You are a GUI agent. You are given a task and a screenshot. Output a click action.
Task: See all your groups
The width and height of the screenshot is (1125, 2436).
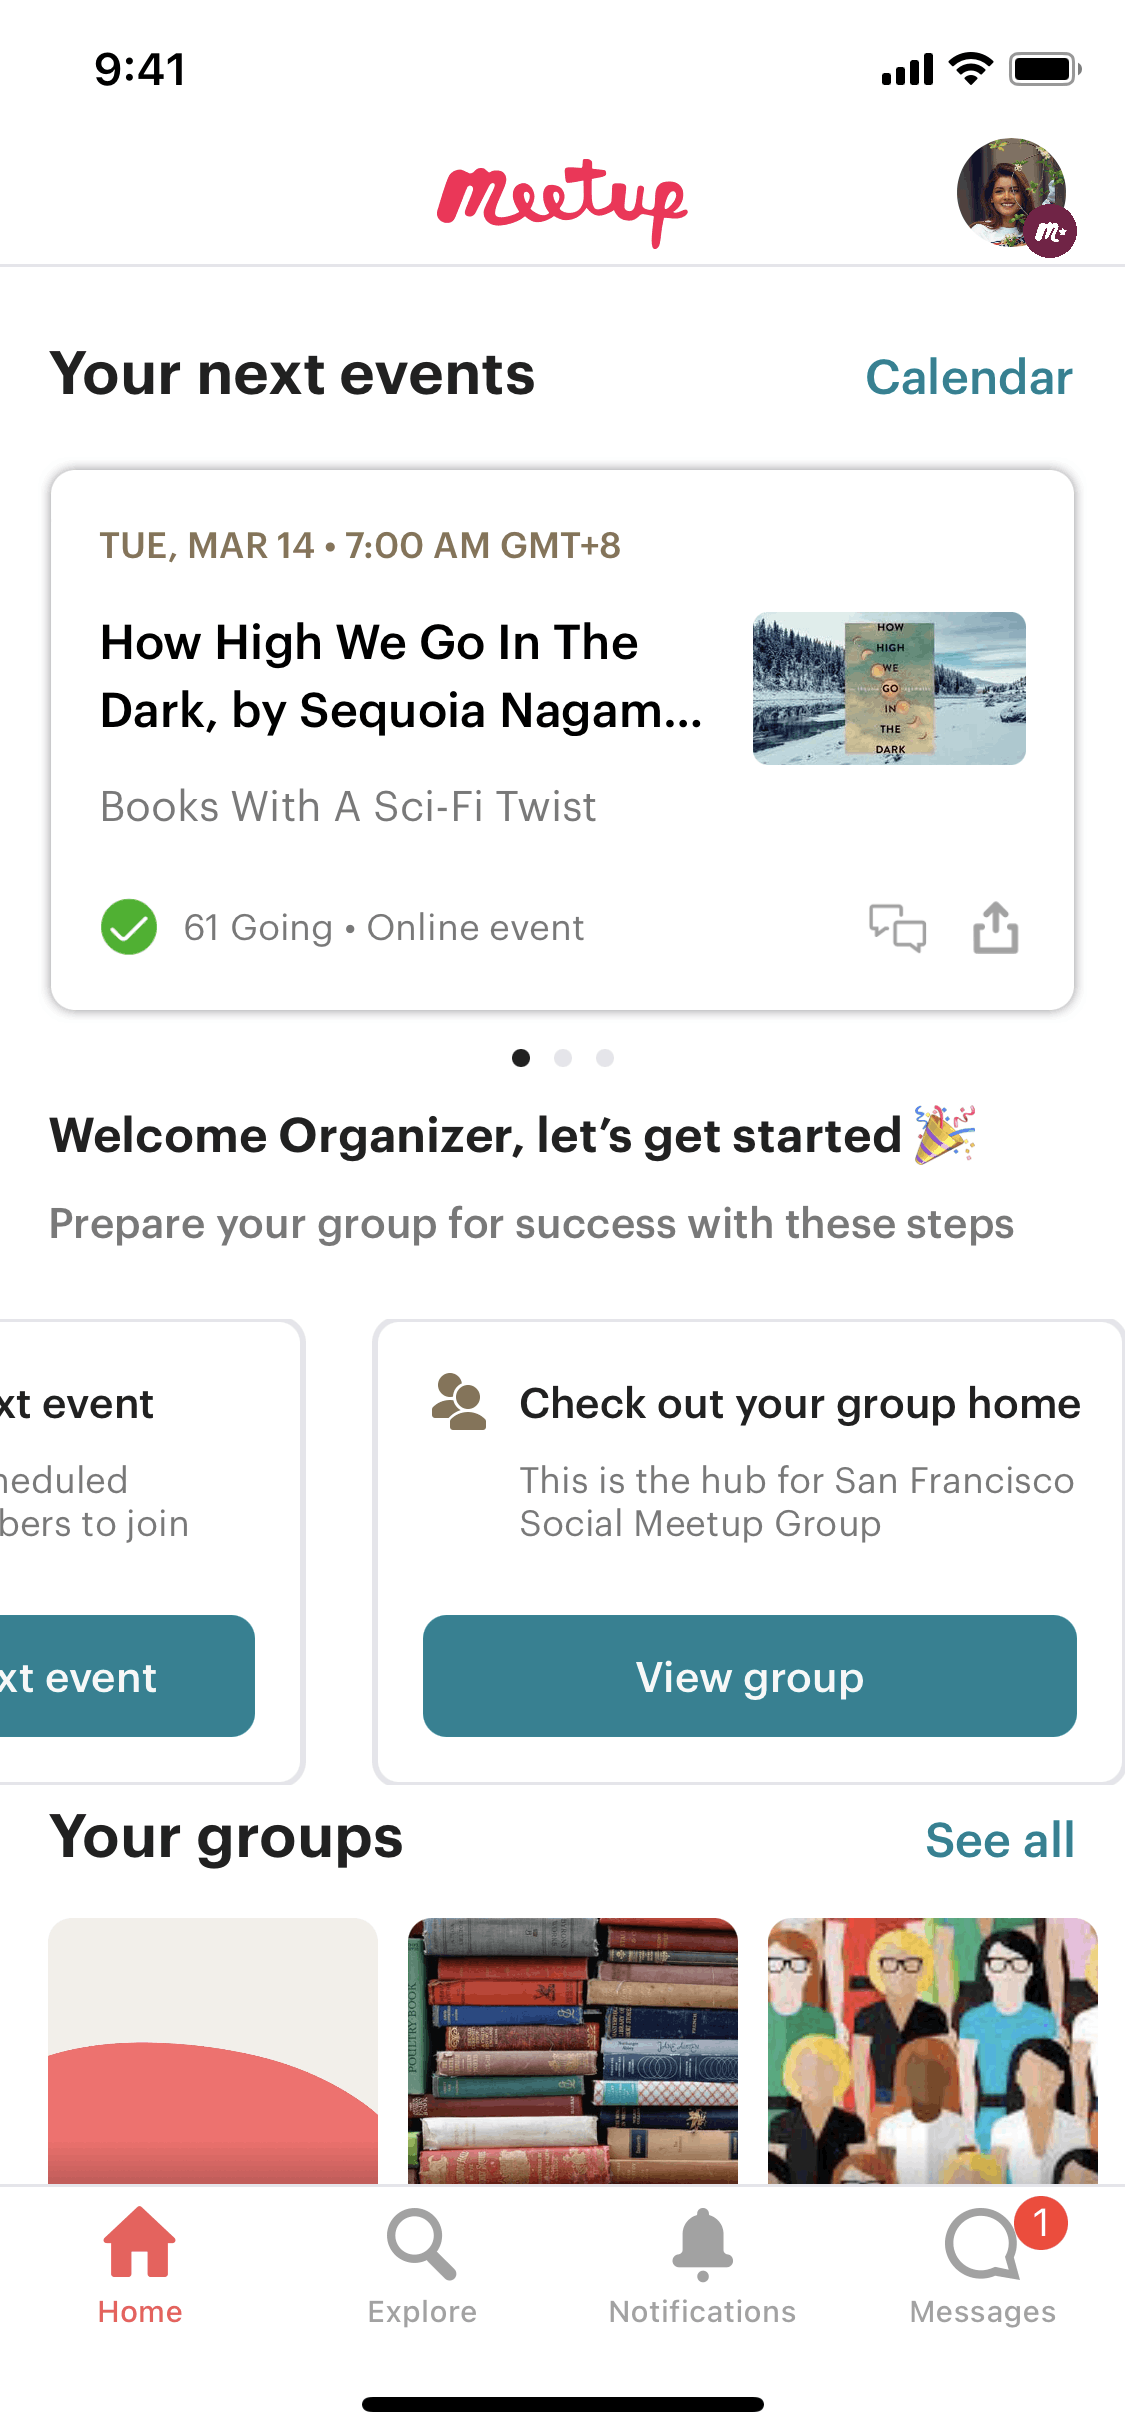999,1840
